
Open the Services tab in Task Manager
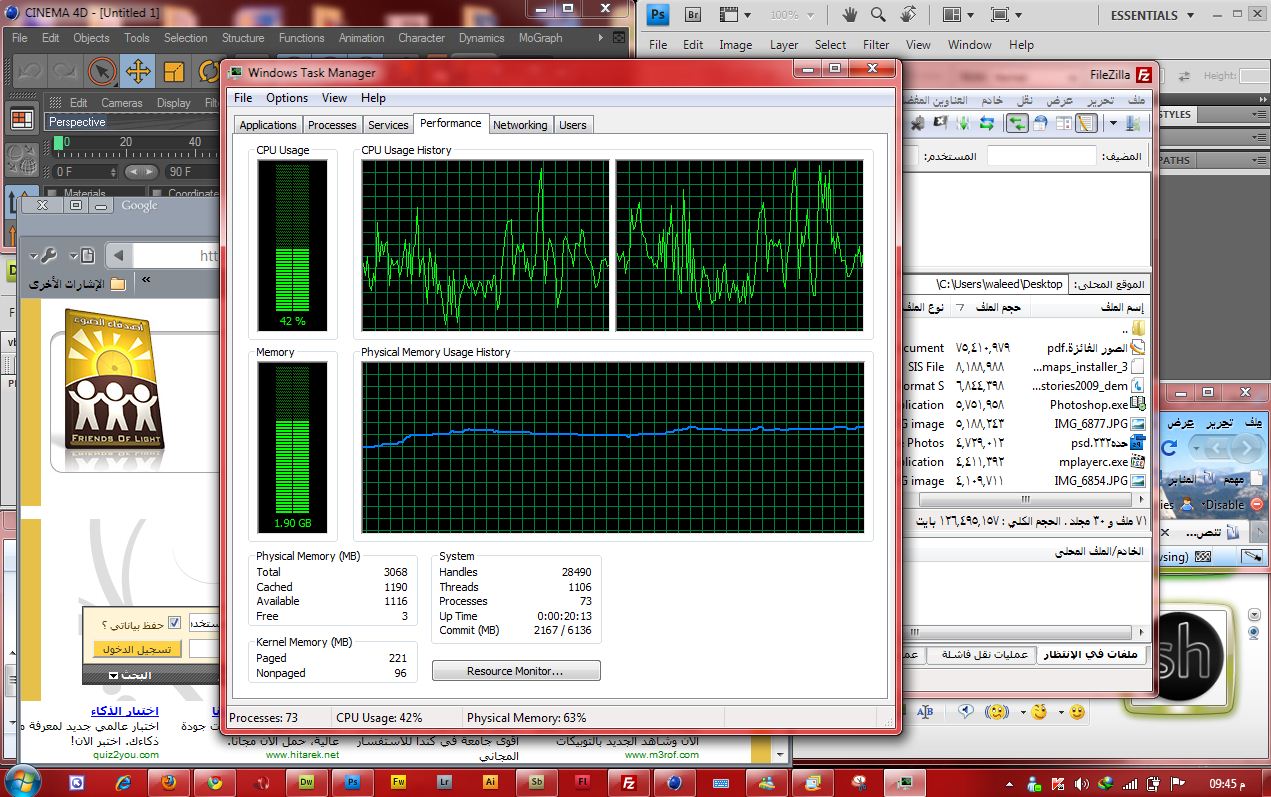[388, 125]
